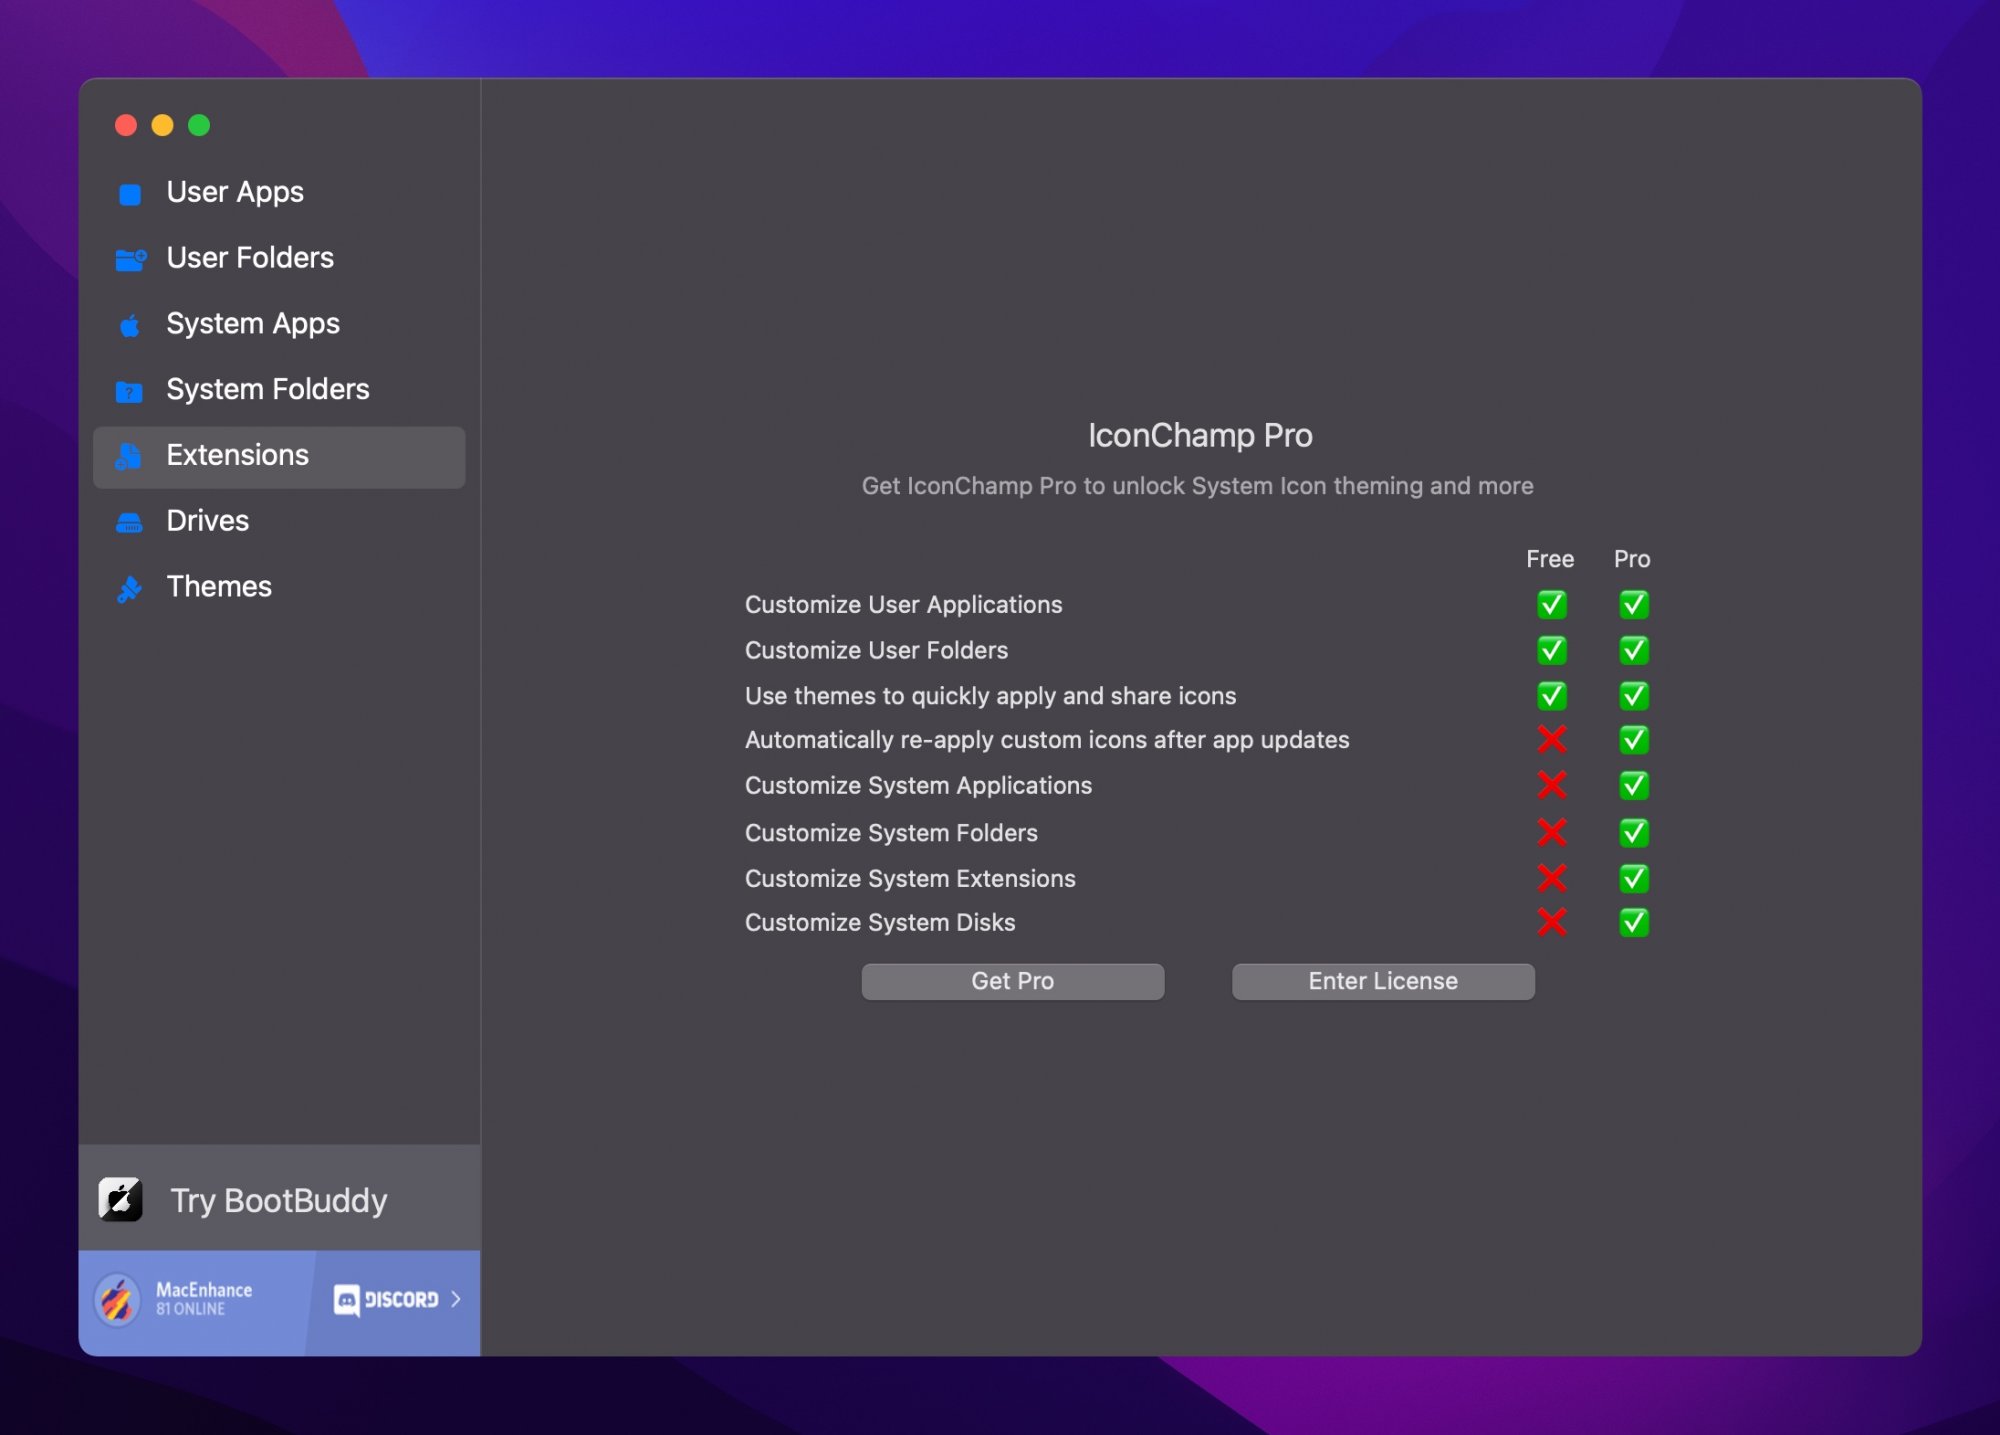Click the green fullscreen window button
The image size is (2000, 1435).
(x=199, y=125)
